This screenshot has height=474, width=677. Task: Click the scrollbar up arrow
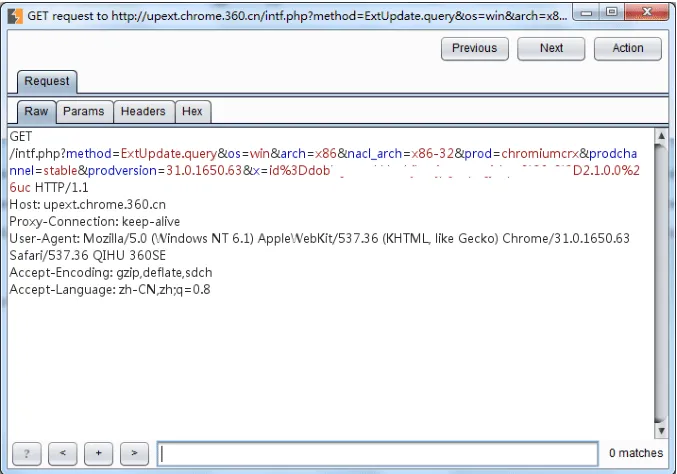pos(661,136)
